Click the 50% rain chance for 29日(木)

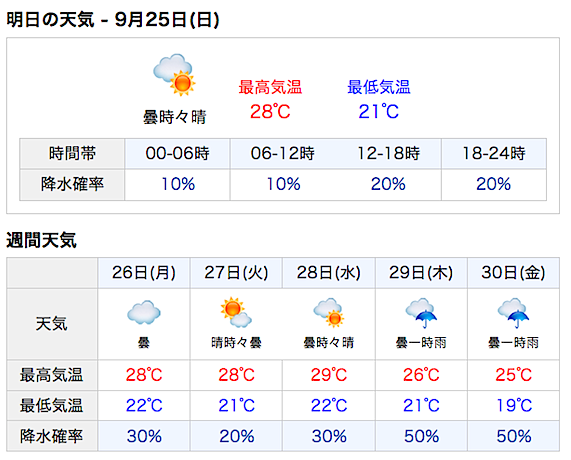click(x=421, y=436)
